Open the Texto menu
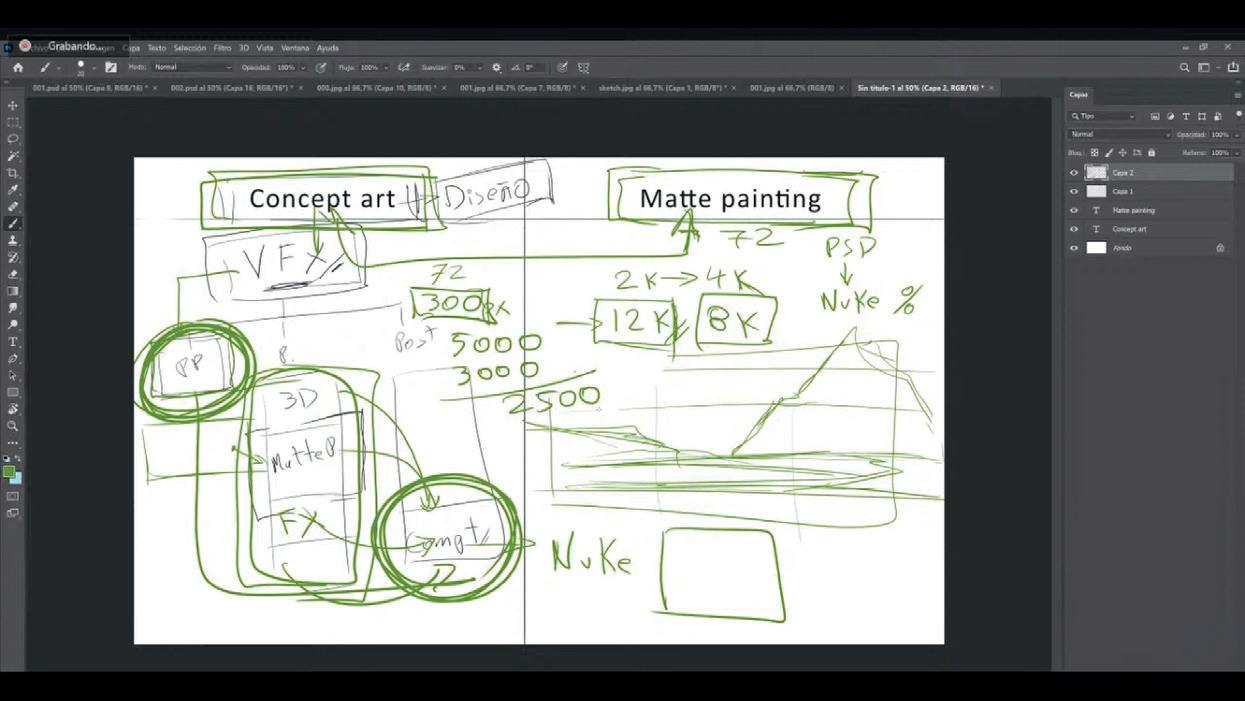The width and height of the screenshot is (1245, 701). [x=157, y=48]
